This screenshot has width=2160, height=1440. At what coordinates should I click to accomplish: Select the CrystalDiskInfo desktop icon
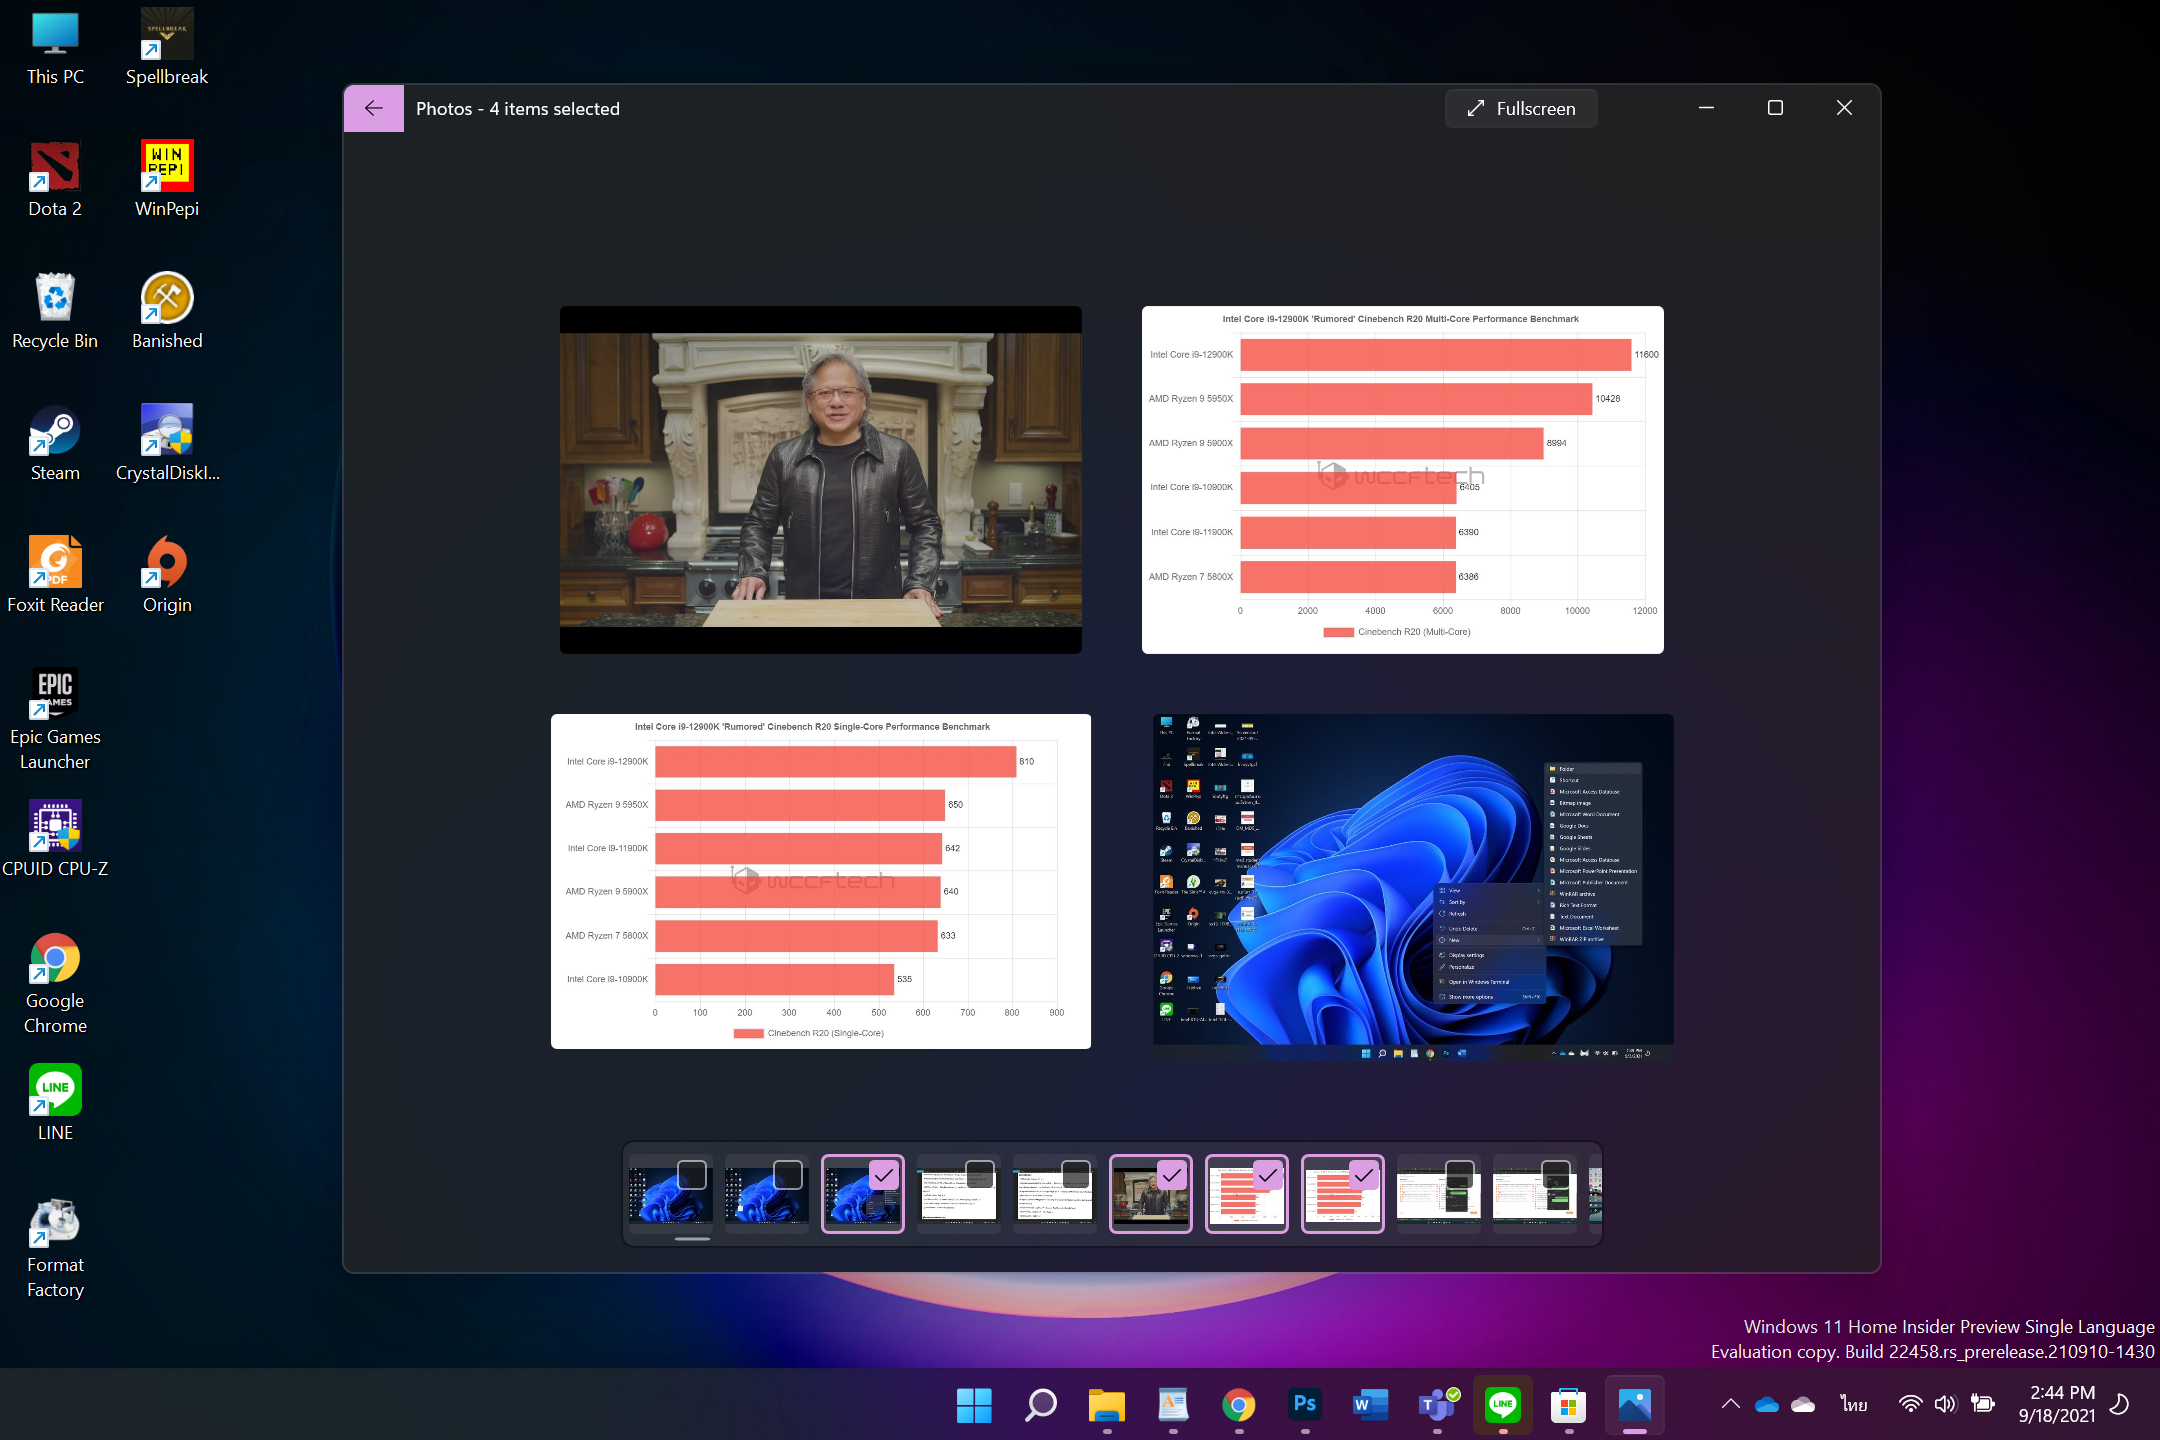tap(167, 444)
